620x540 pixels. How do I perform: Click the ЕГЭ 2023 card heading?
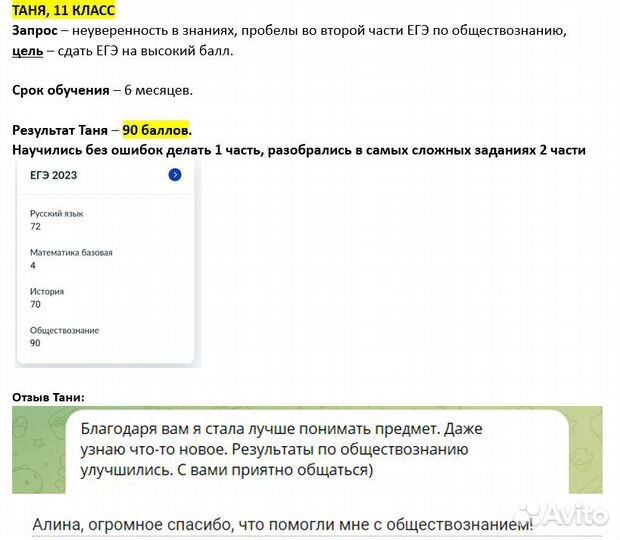[x=53, y=175]
